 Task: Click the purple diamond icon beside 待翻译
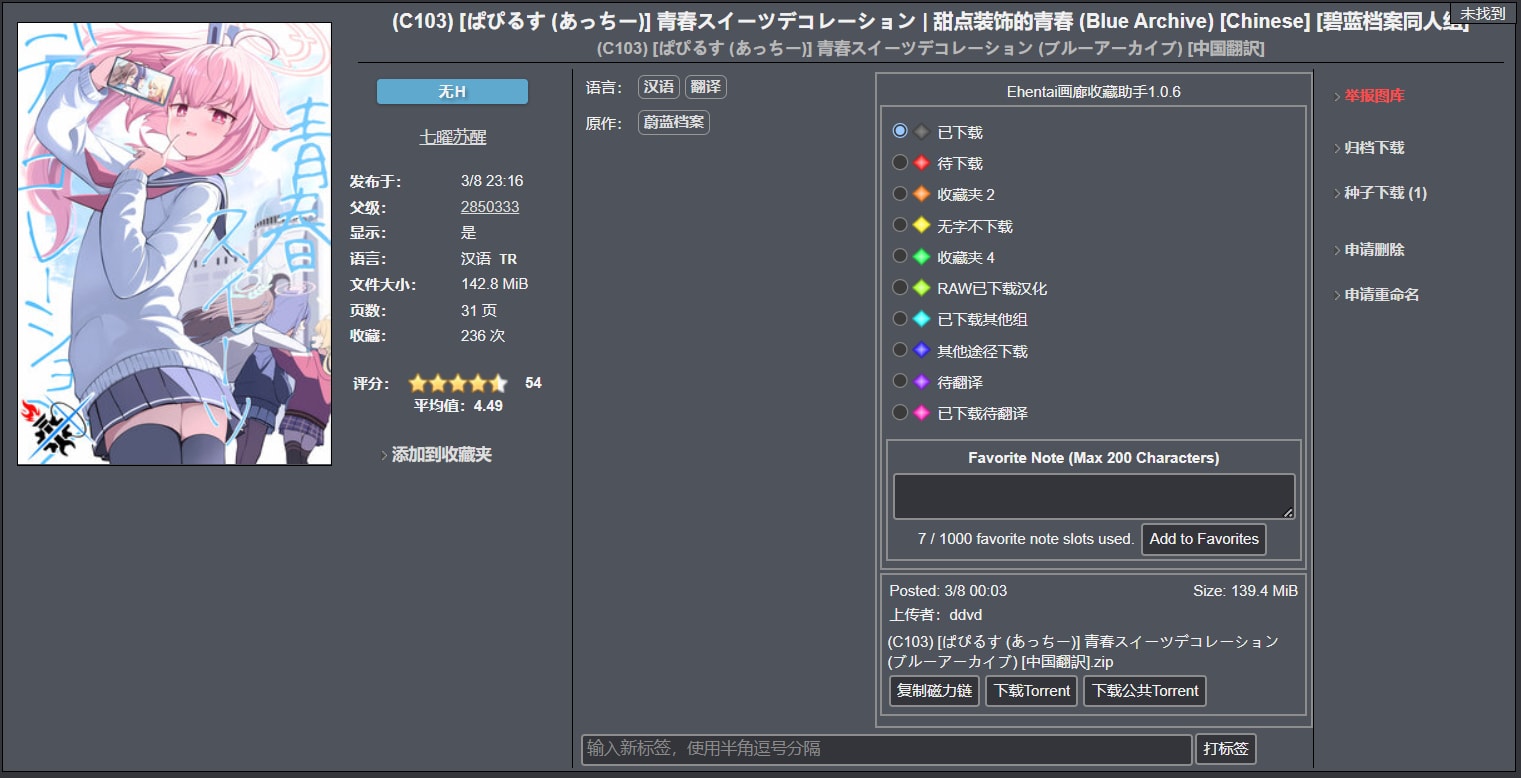click(x=922, y=382)
